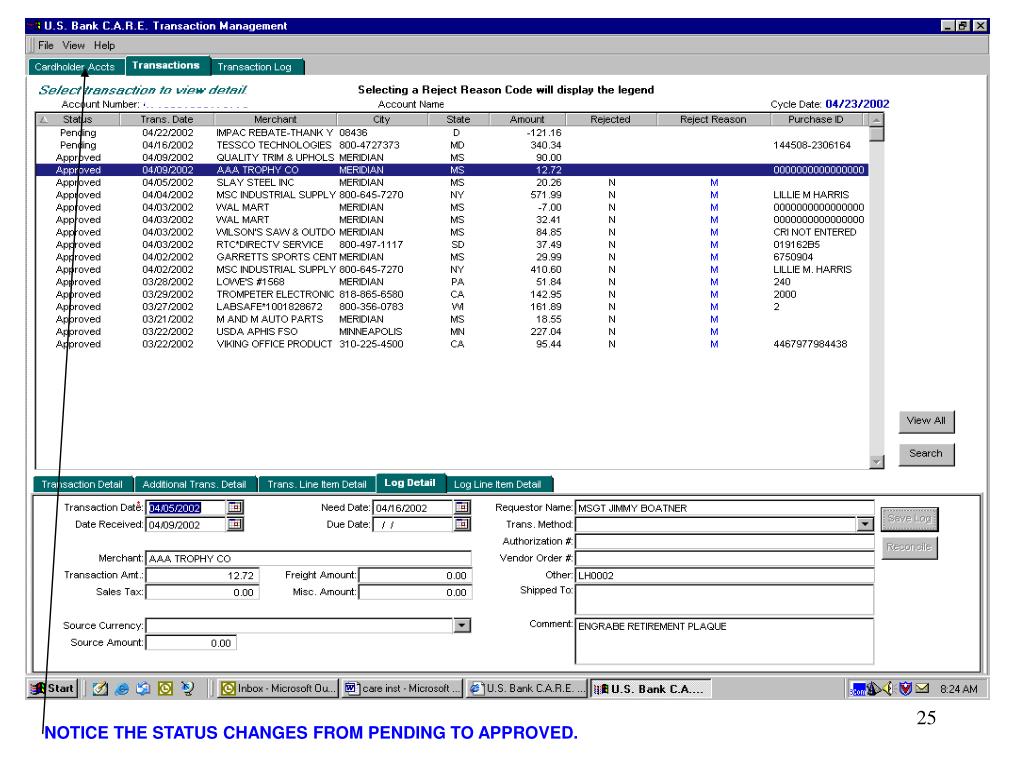Open the Trans. Line Item Detail tab
Screen dimensions: 1024x768
(317, 485)
